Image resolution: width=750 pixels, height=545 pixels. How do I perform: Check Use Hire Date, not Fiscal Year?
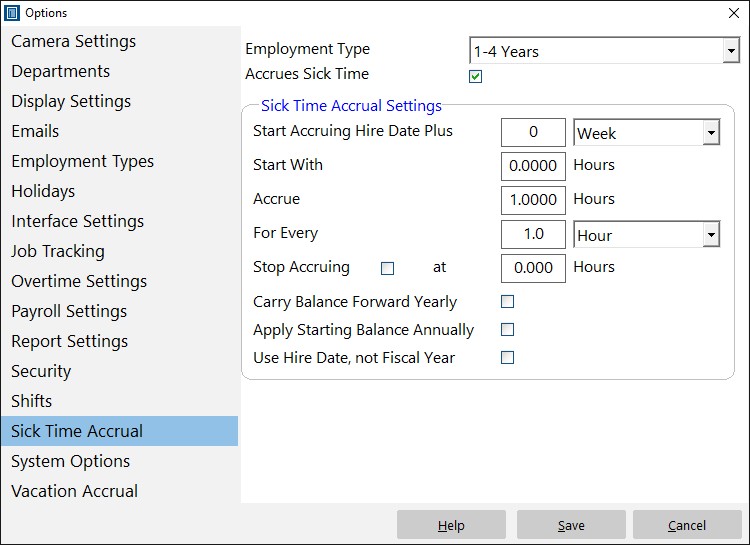[507, 357]
